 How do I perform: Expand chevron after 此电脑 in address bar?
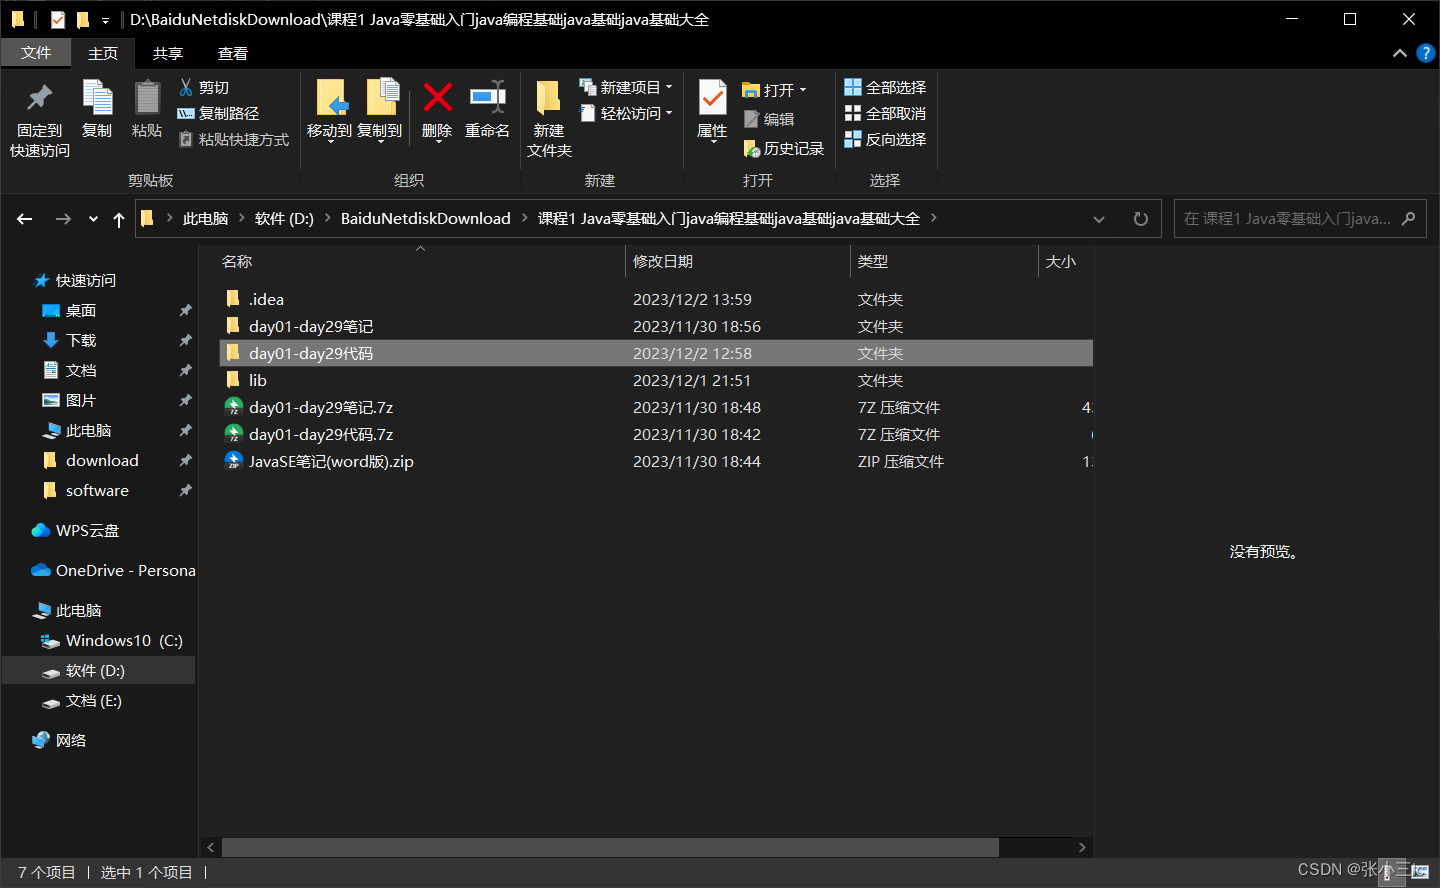[241, 218]
